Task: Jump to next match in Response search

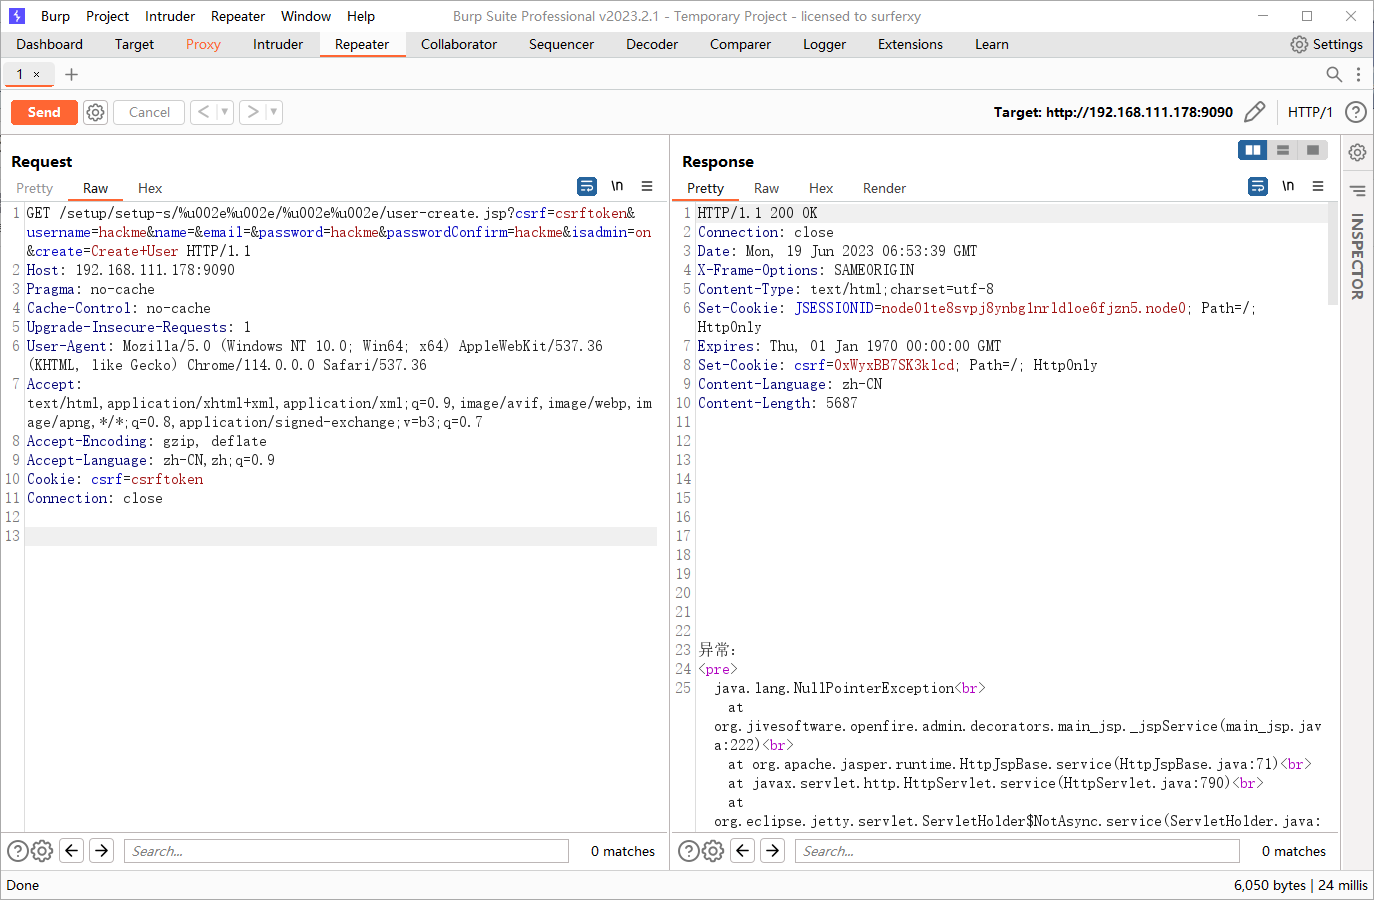Action: (773, 851)
